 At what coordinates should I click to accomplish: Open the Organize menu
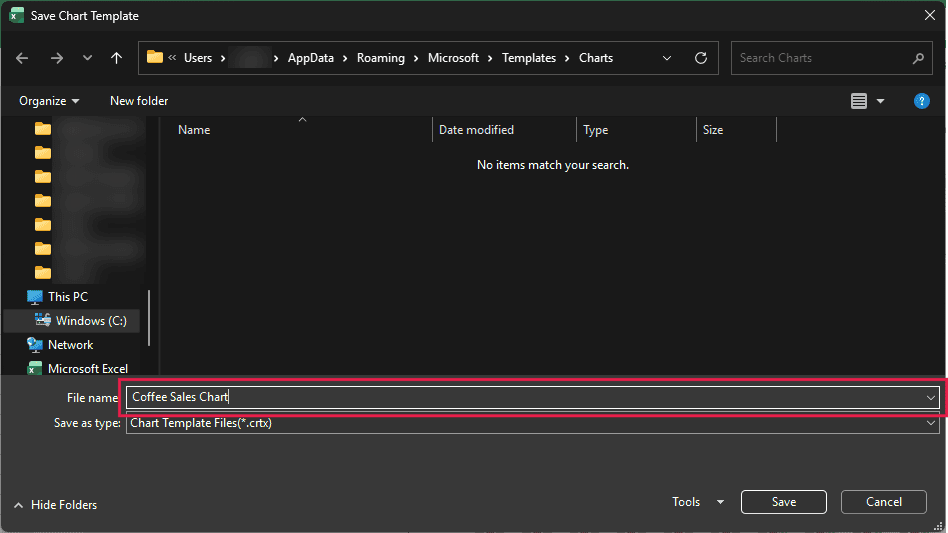pos(49,101)
